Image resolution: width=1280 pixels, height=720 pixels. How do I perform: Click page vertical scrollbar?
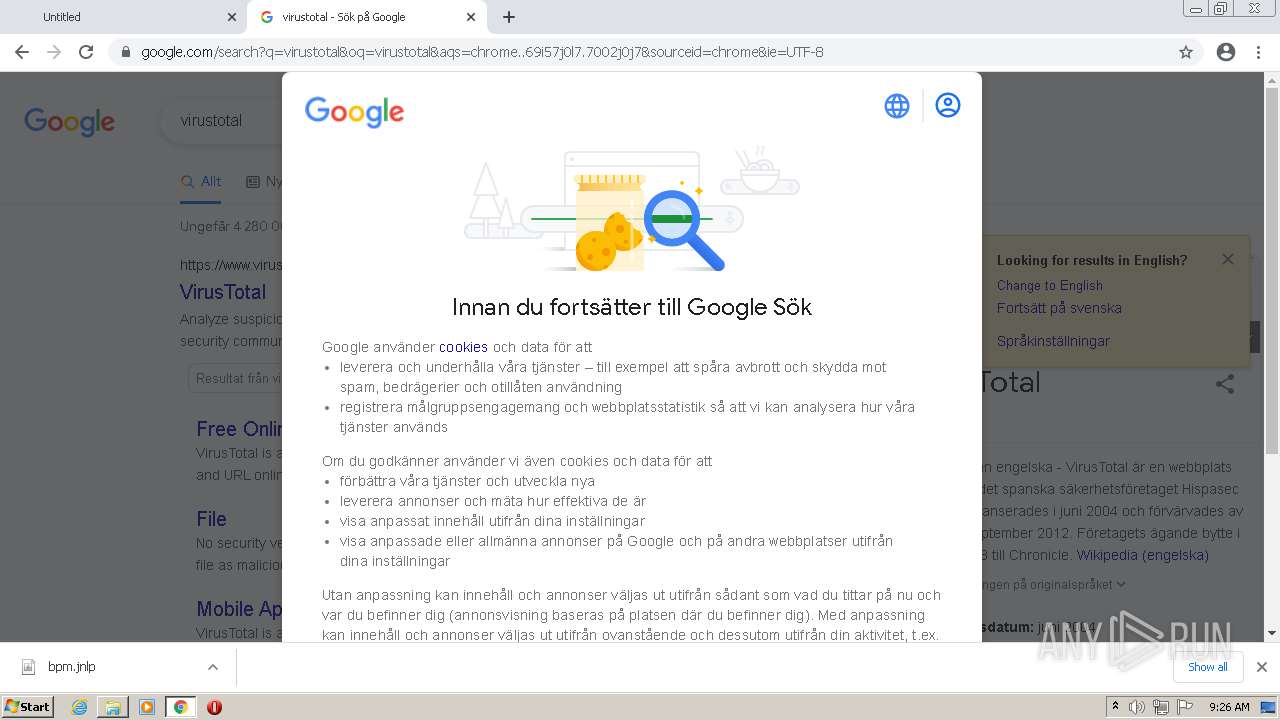(1272, 270)
